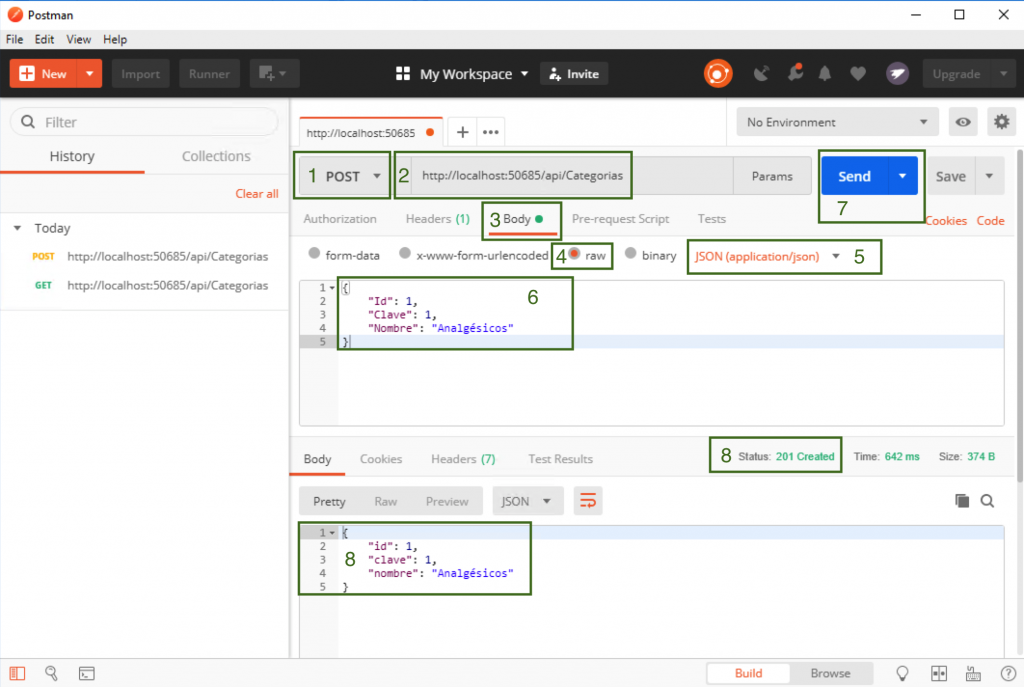Screen dimensions: 1024x687
Task: Expand the No Environment dropdown
Action: click(836, 122)
